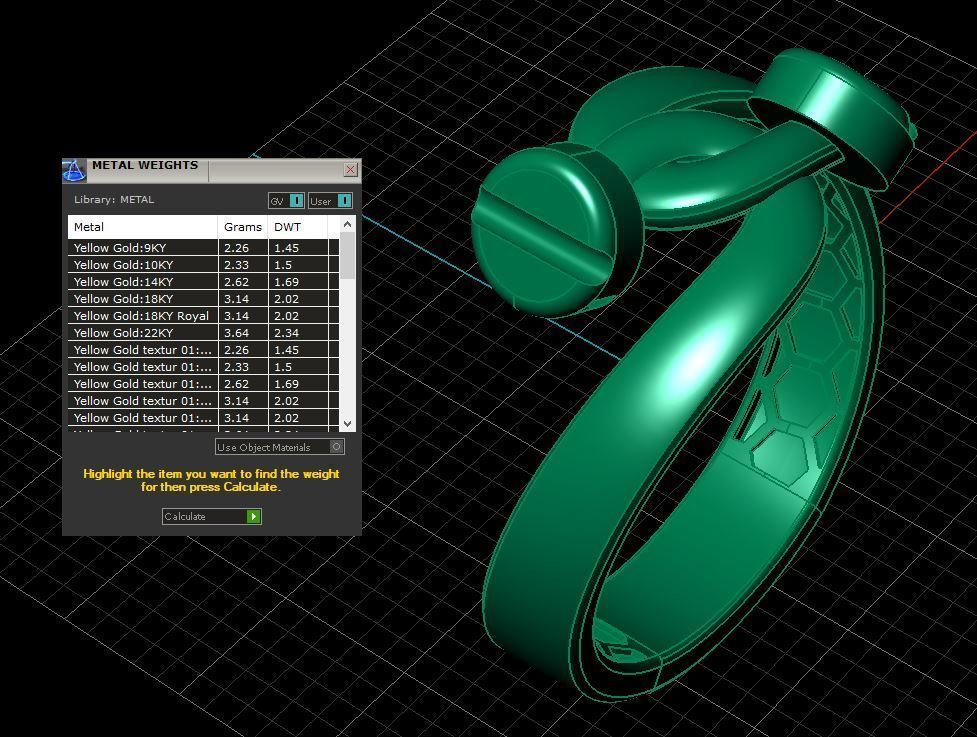
Task: Click Grams value 3.64 for Yellow Gold:22KY
Action: pos(237,333)
